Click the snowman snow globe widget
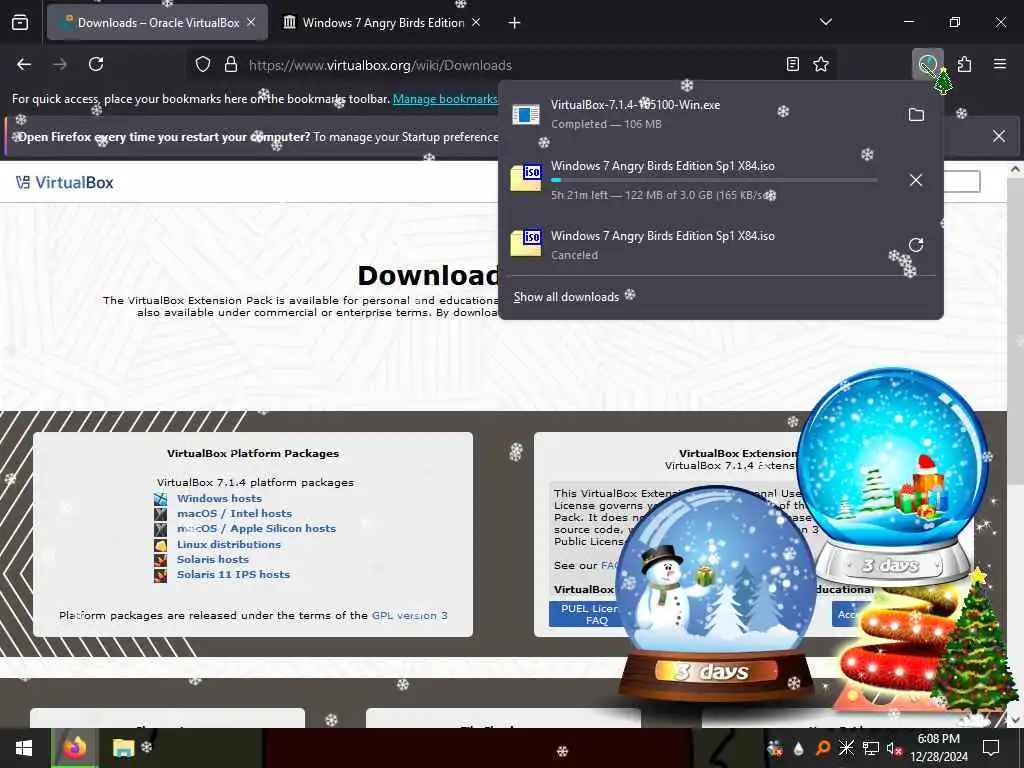The height and width of the screenshot is (768, 1024). (716, 593)
